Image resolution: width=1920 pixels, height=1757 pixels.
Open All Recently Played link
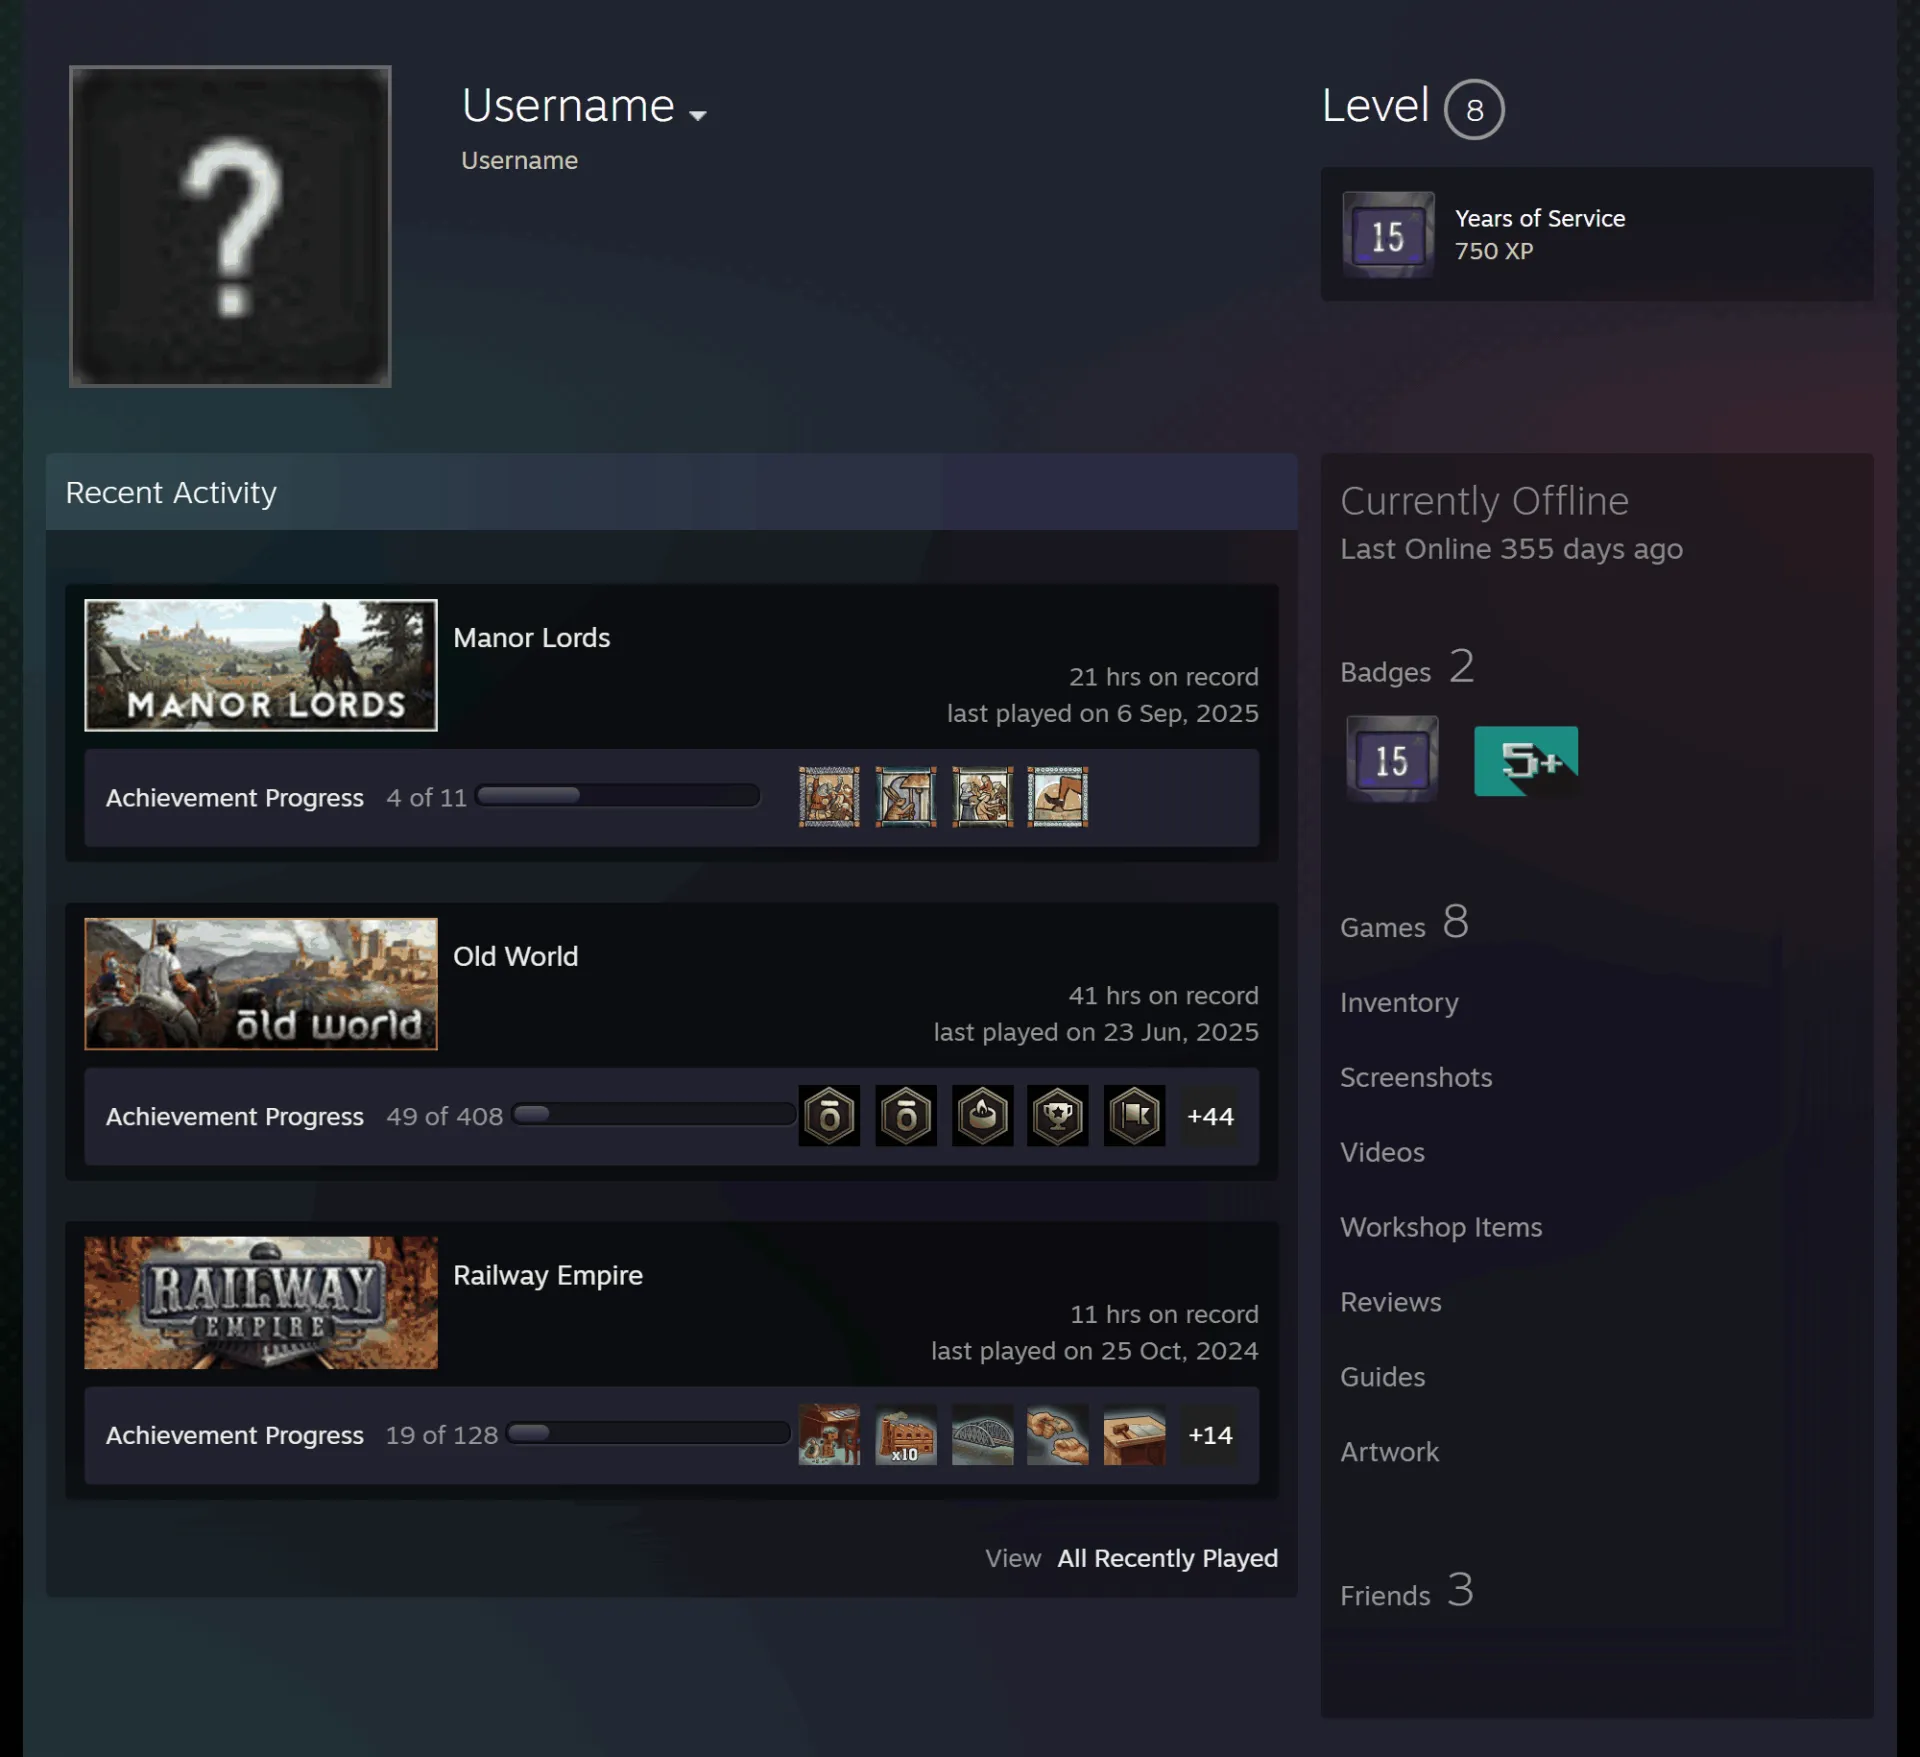[x=1167, y=1558]
